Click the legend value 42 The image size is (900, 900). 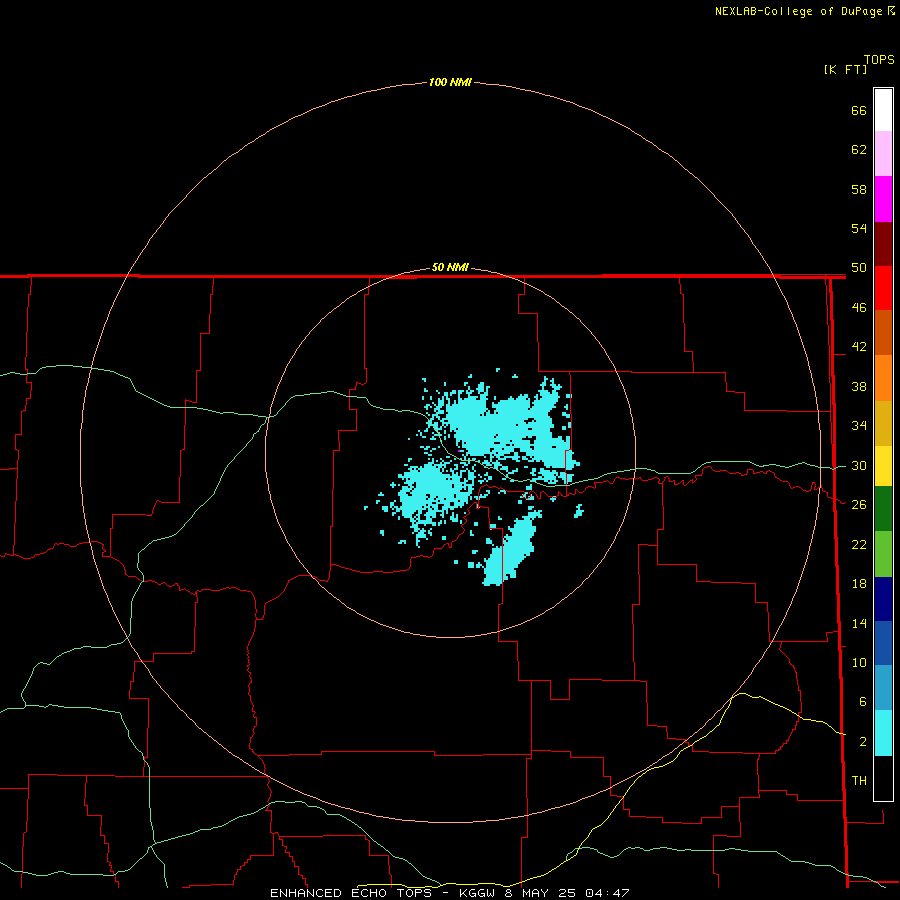(x=859, y=346)
